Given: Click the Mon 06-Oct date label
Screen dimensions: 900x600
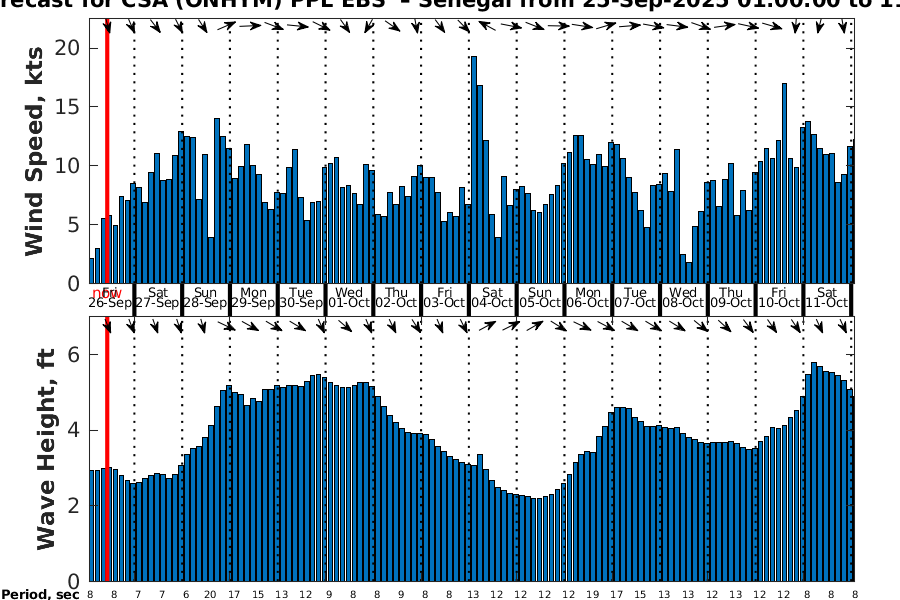Looking at the screenshot, I should point(588,298).
